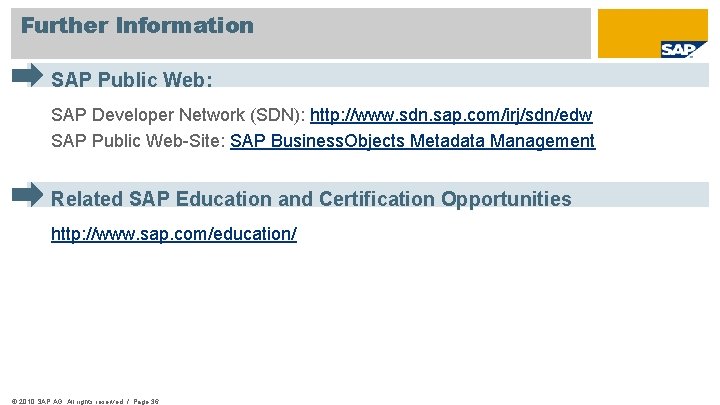720x405 pixels.
Task: Click the arrow bullet beside Related SAP Education
Action: (27, 194)
